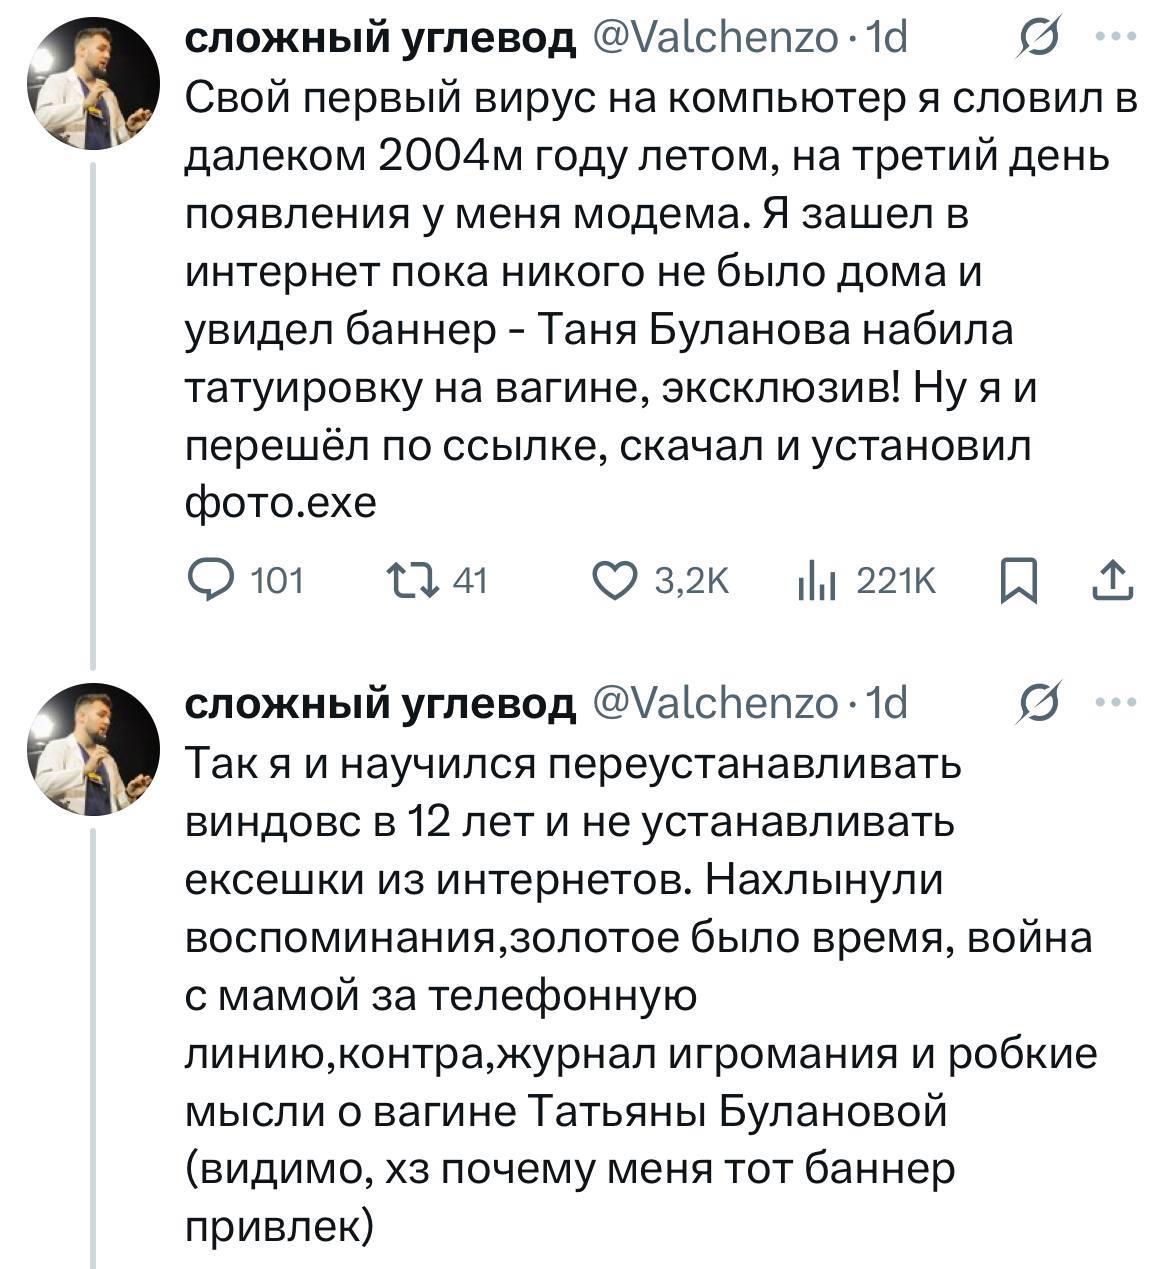This screenshot has width=1170, height=1269.
Task: Open сложный углевод name on first tweet
Action: coord(382,38)
